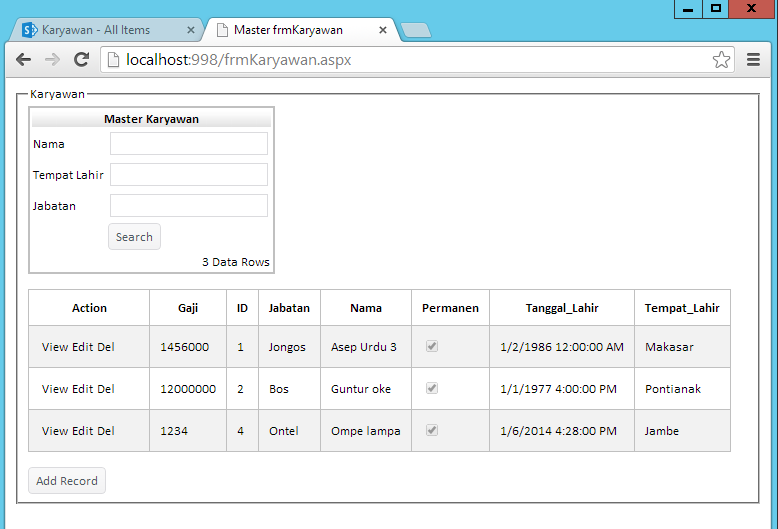Viewport: 778px width, 529px height.
Task: Toggle Permanen checkbox for Guntur oke
Action: point(432,388)
